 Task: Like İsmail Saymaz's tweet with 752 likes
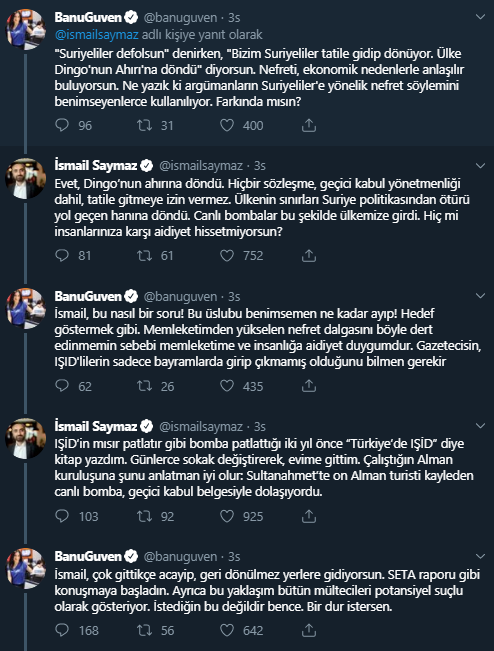(227, 255)
